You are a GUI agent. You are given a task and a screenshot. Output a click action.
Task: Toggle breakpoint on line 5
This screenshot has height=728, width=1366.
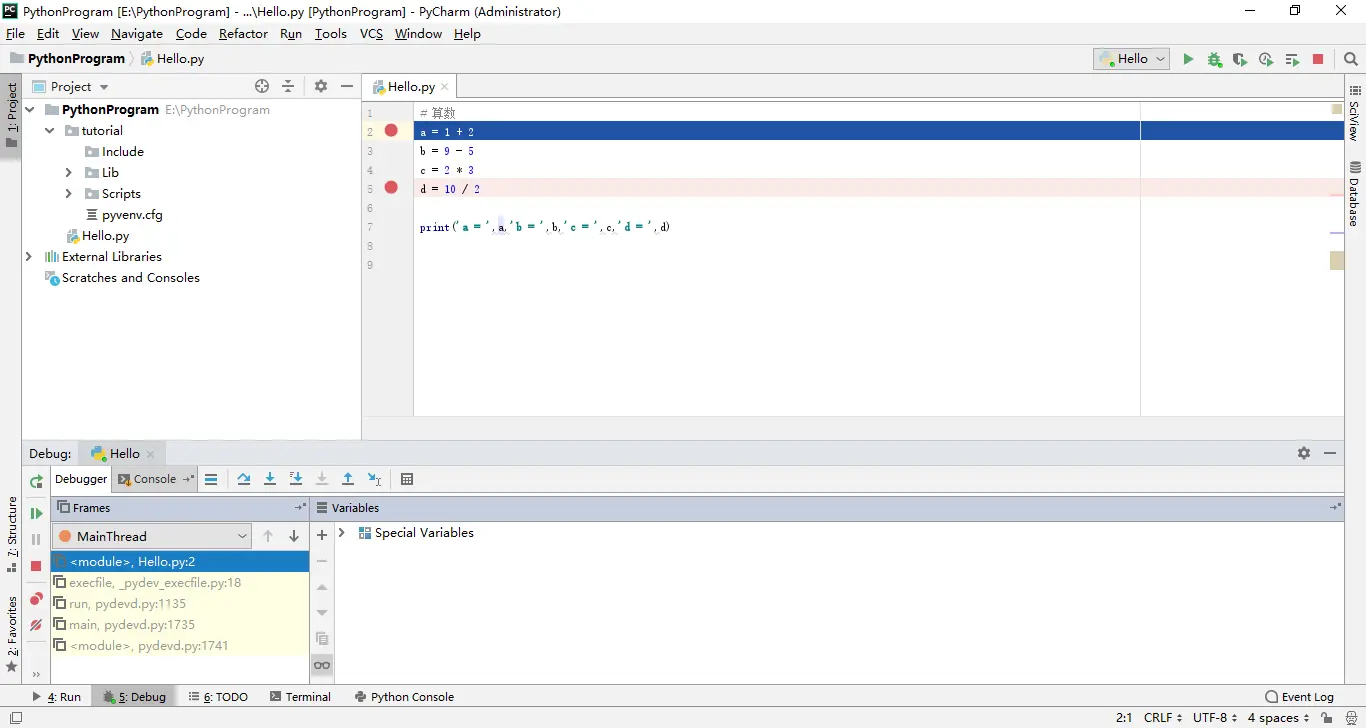click(x=391, y=188)
